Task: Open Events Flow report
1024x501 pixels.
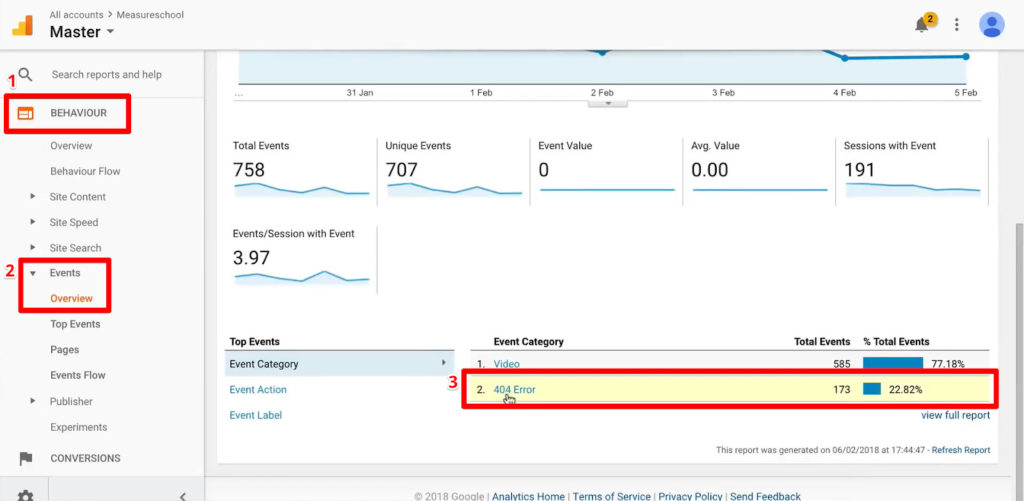Action: coord(78,375)
